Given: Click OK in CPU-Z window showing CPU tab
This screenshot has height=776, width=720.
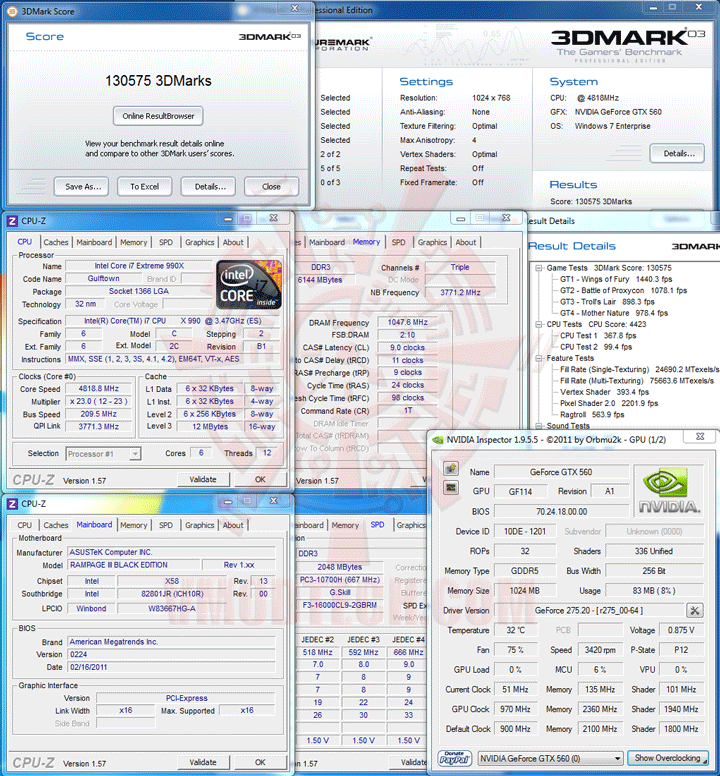Looking at the screenshot, I should (x=260, y=479).
